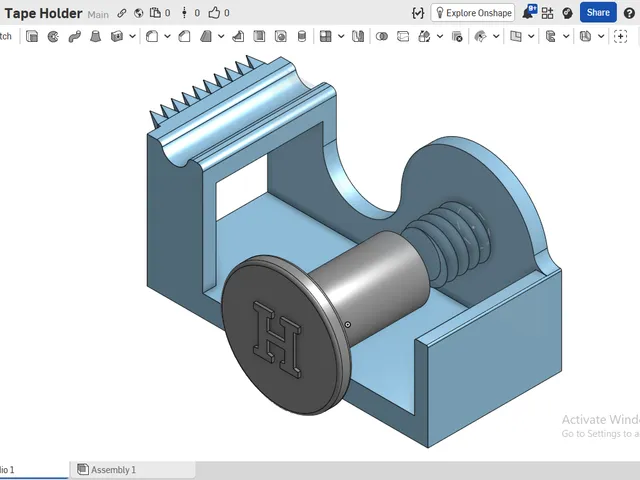Expand the Modify fillet dropdown arrow
The width and height of the screenshot is (640, 480).
pyautogui.click(x=496, y=37)
